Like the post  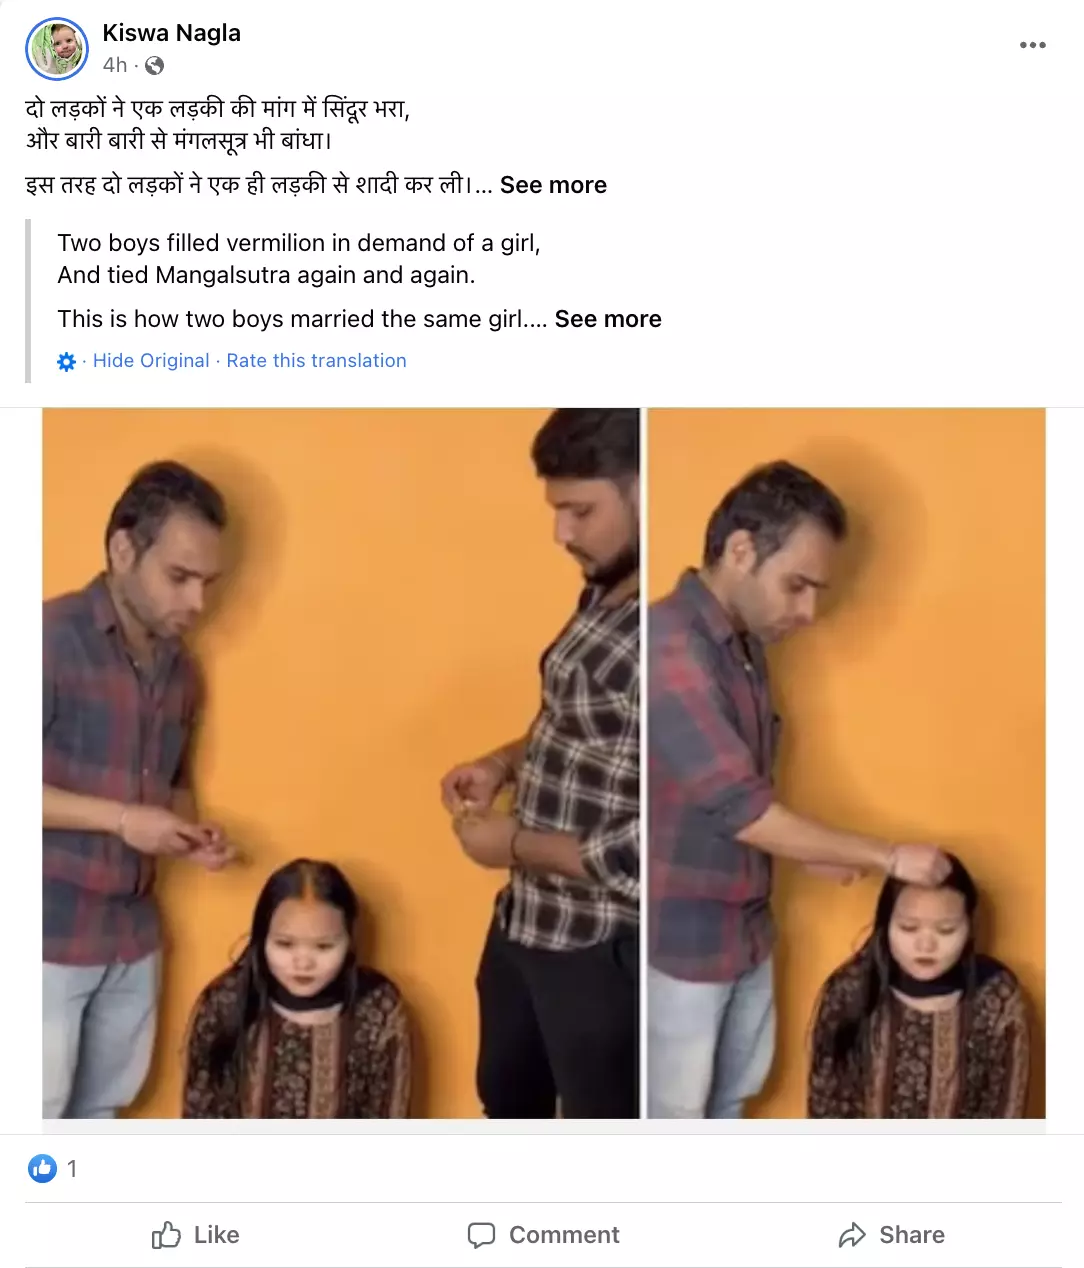195,1235
